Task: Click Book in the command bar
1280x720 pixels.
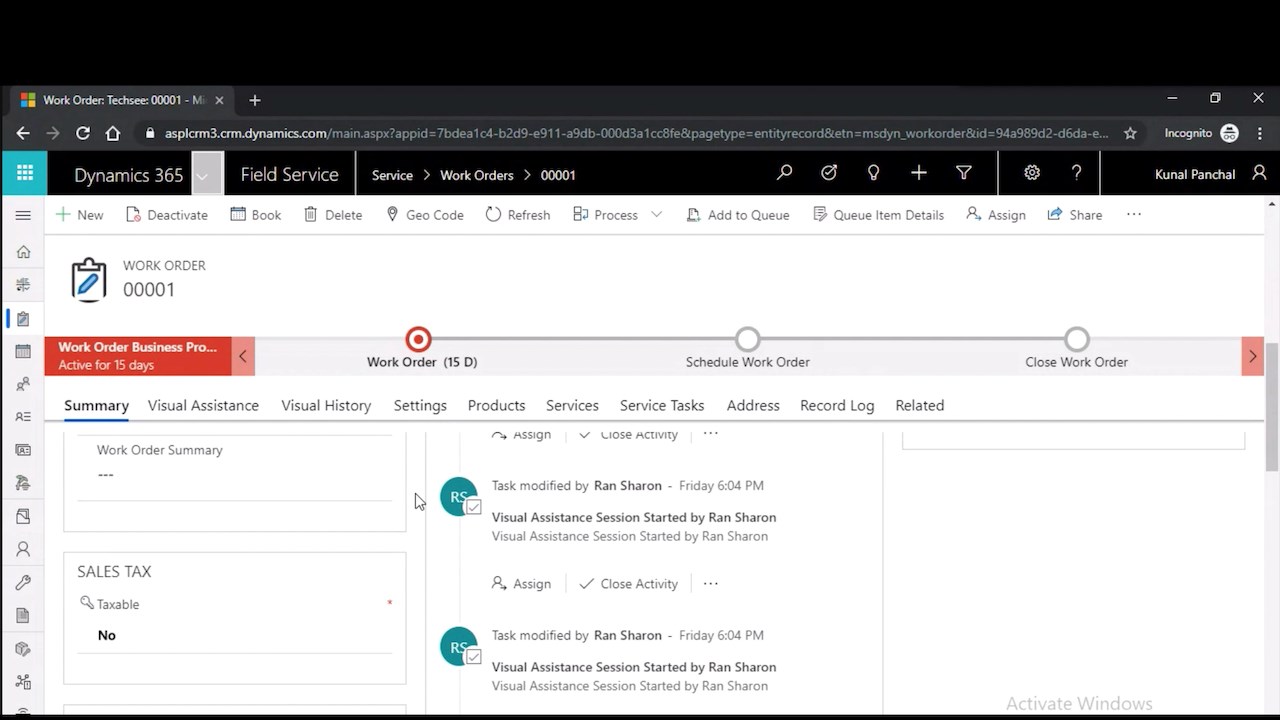Action: (255, 215)
